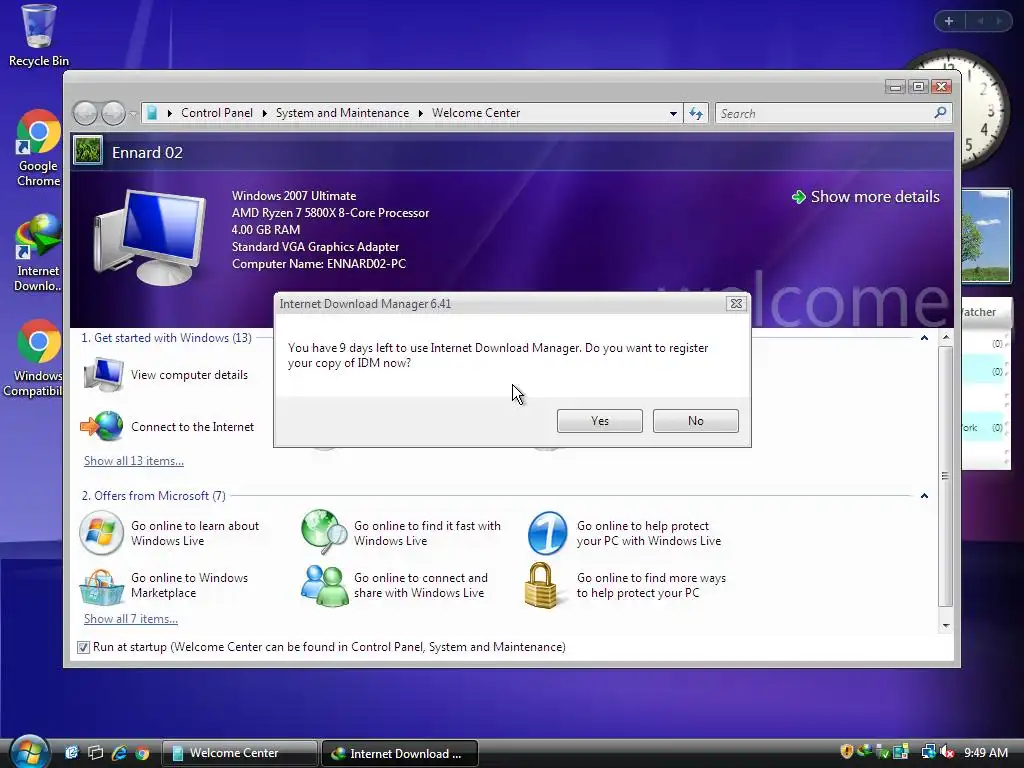Click the Back arrow in Welcome Center
Image resolution: width=1024 pixels, height=768 pixels.
[85, 114]
